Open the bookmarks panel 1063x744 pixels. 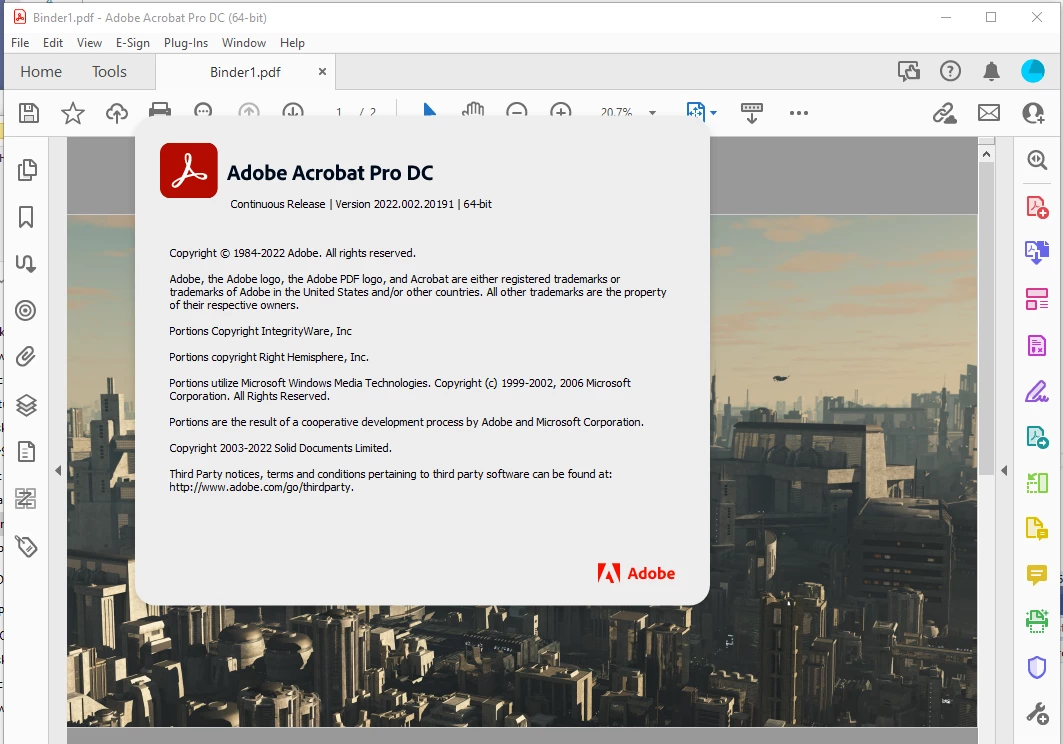pos(26,217)
